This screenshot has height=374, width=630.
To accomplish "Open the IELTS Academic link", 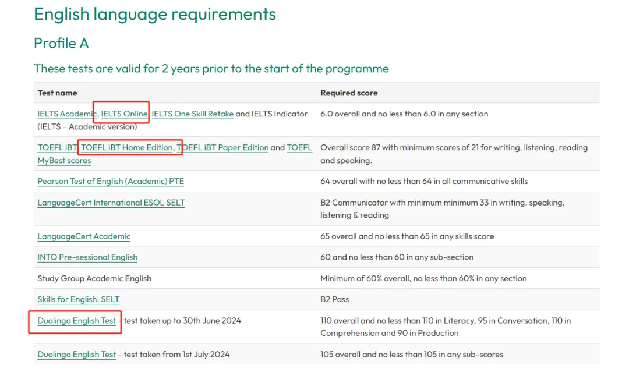I will pyautogui.click(x=67, y=114).
